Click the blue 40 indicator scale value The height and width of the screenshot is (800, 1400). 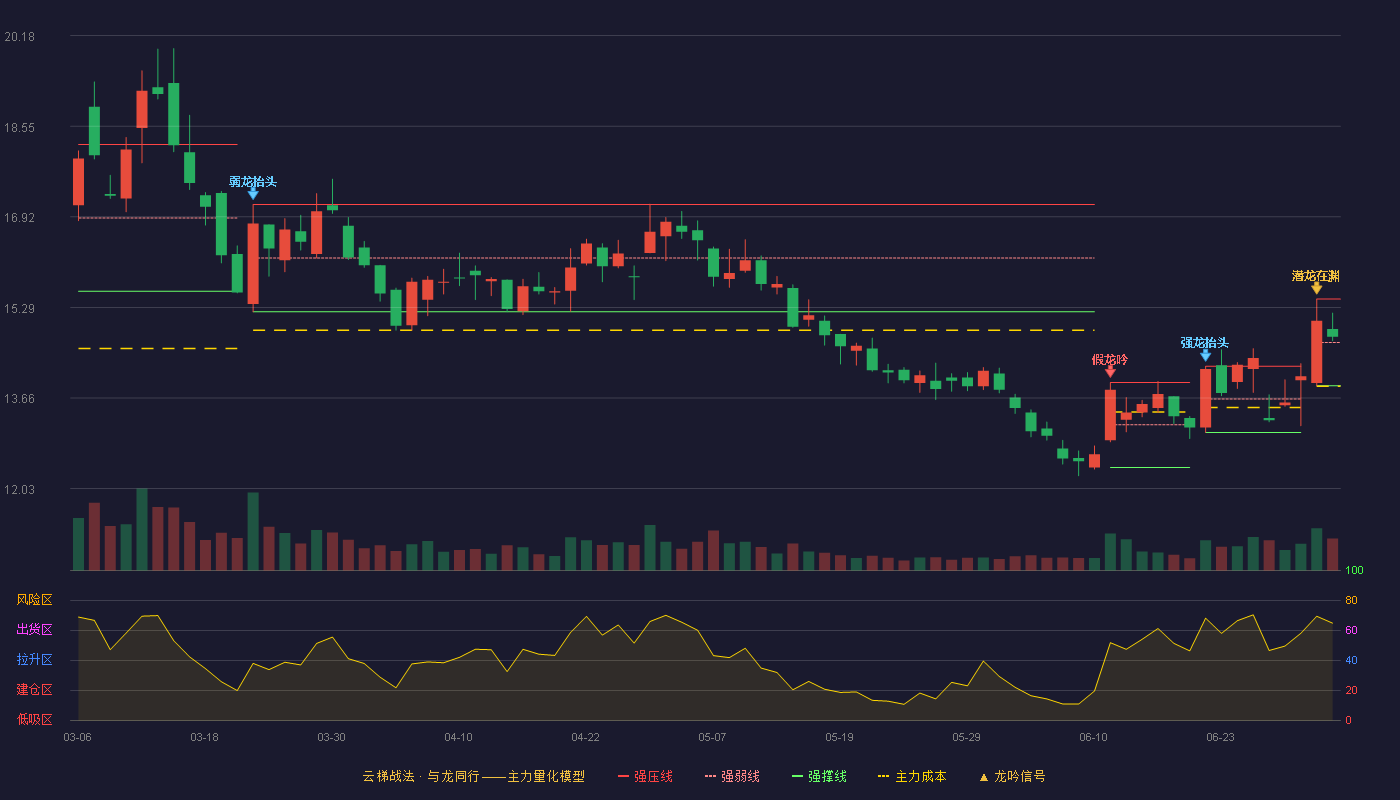tap(1351, 660)
